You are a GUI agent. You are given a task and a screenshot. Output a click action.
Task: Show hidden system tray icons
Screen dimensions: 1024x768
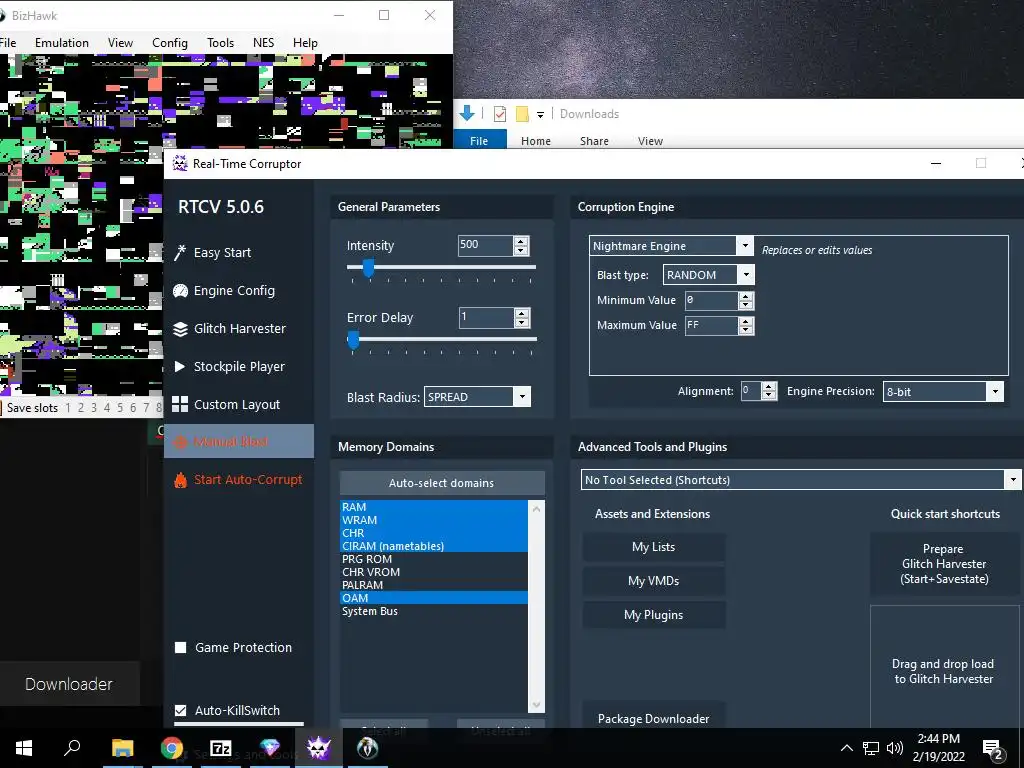[x=846, y=748]
